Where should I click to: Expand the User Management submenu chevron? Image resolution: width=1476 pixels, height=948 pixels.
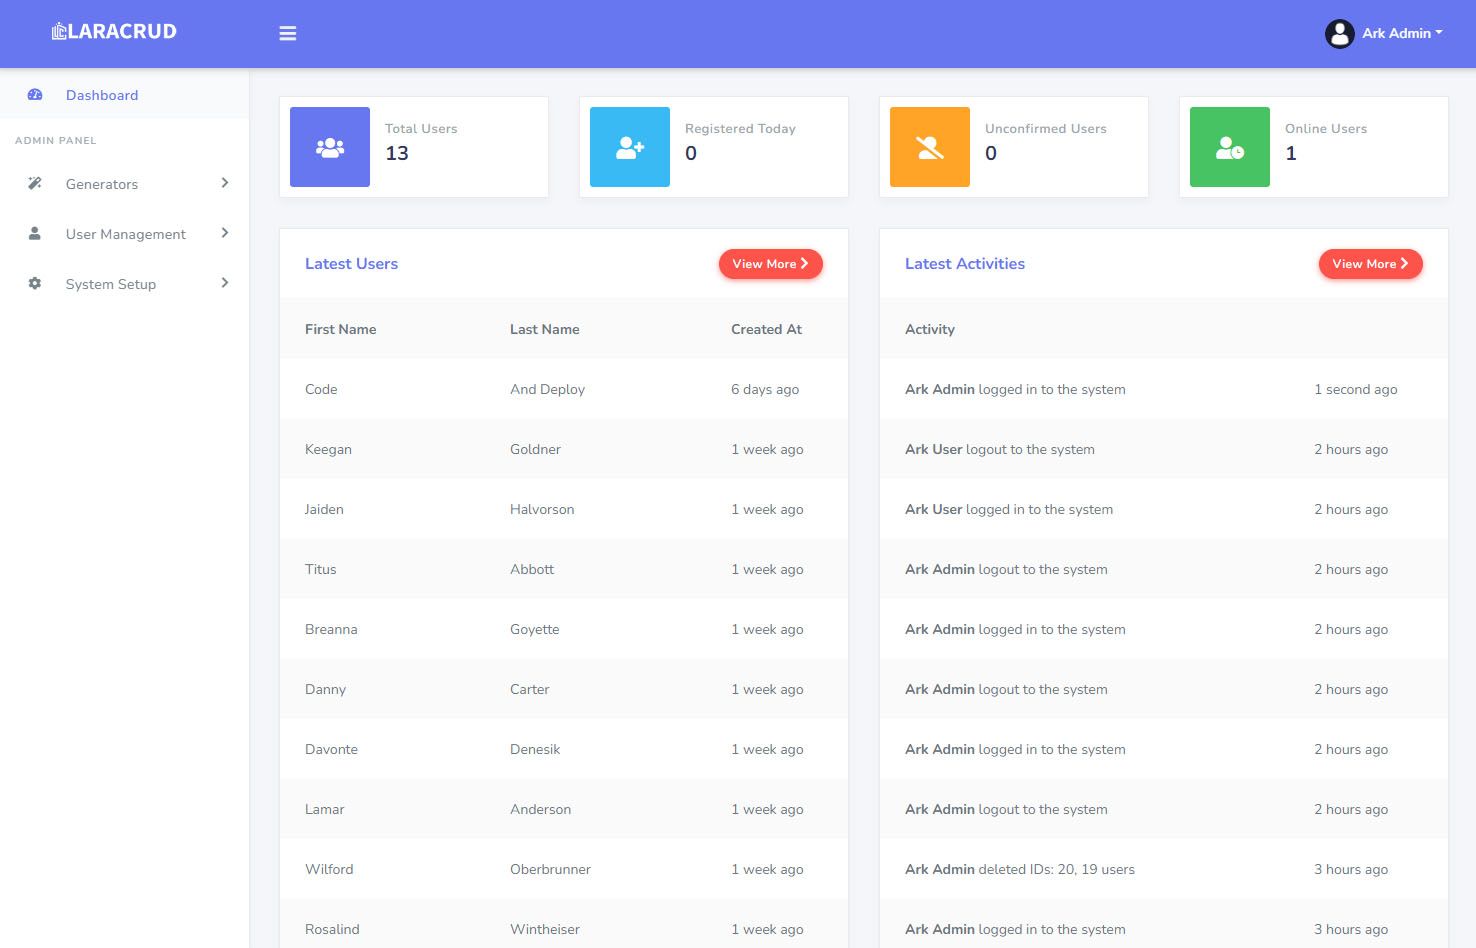(x=225, y=233)
